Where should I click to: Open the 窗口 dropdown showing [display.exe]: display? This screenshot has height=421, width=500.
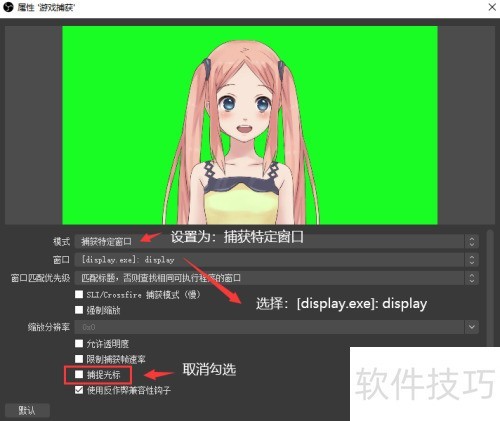[x=276, y=260]
